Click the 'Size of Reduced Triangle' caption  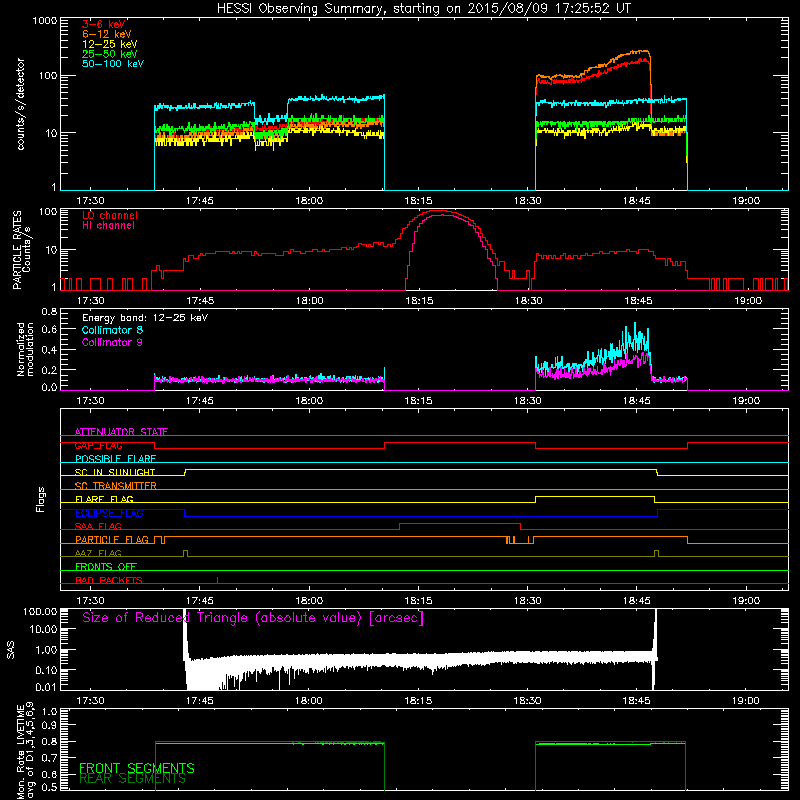(253, 618)
